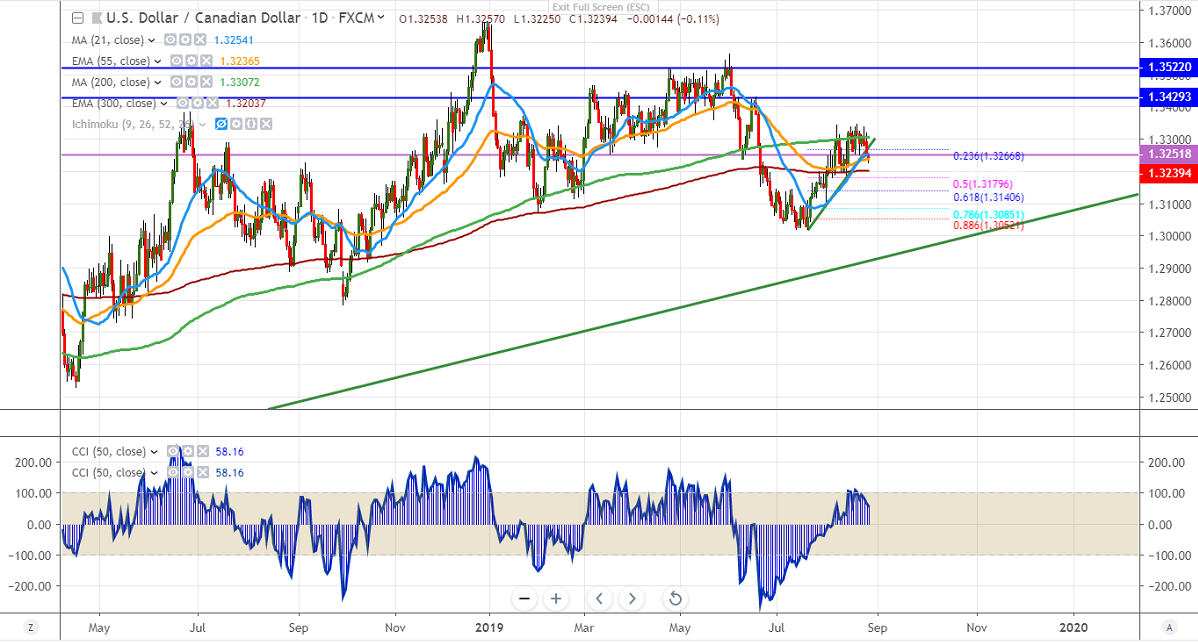Screen dimensions: 1198x644
Task: Click the 2020 label on the time axis
Action: tap(1073, 628)
